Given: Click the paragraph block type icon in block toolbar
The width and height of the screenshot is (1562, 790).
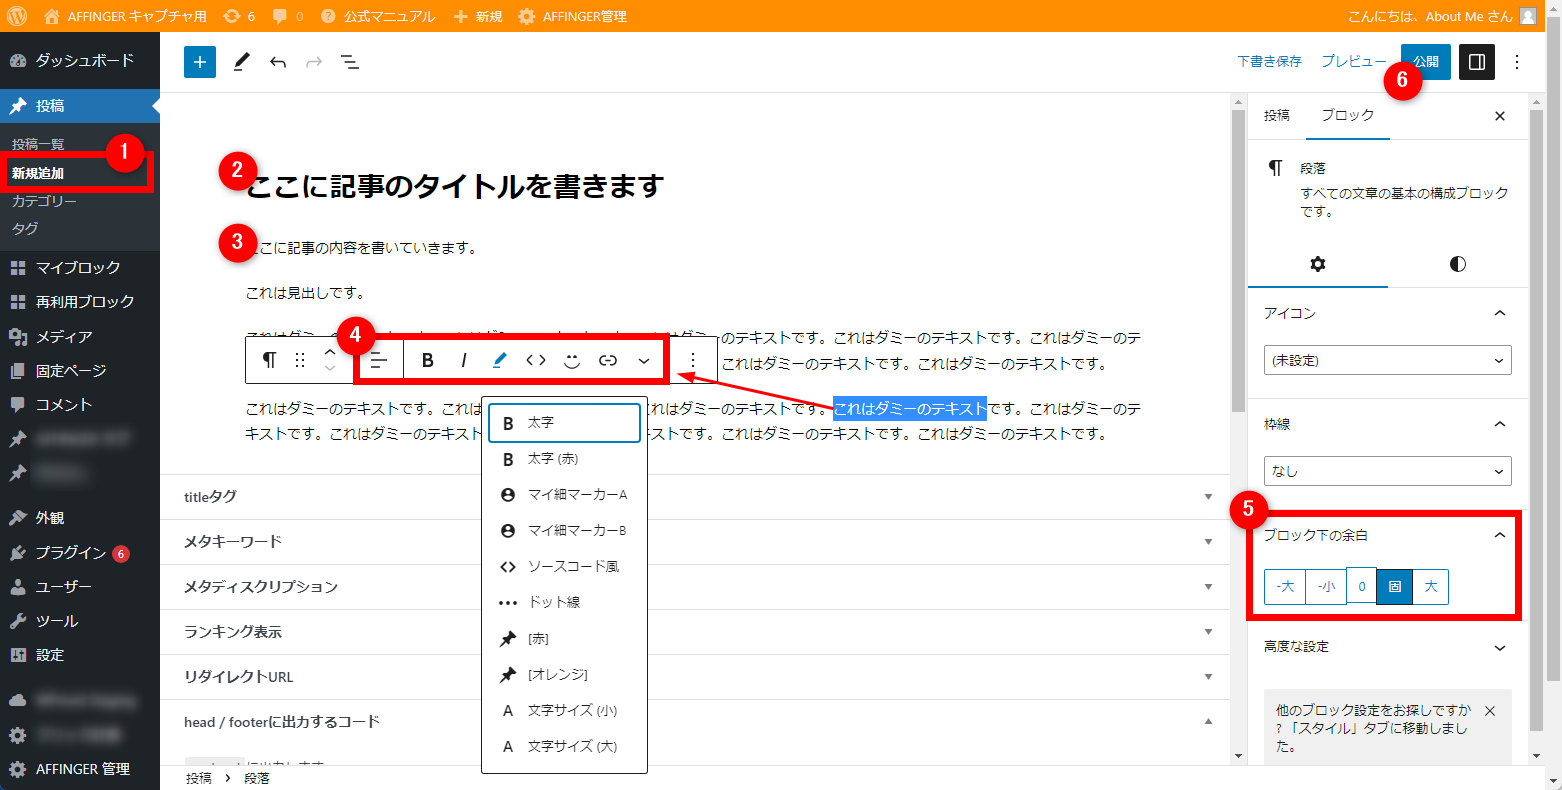Looking at the screenshot, I should tap(269, 360).
